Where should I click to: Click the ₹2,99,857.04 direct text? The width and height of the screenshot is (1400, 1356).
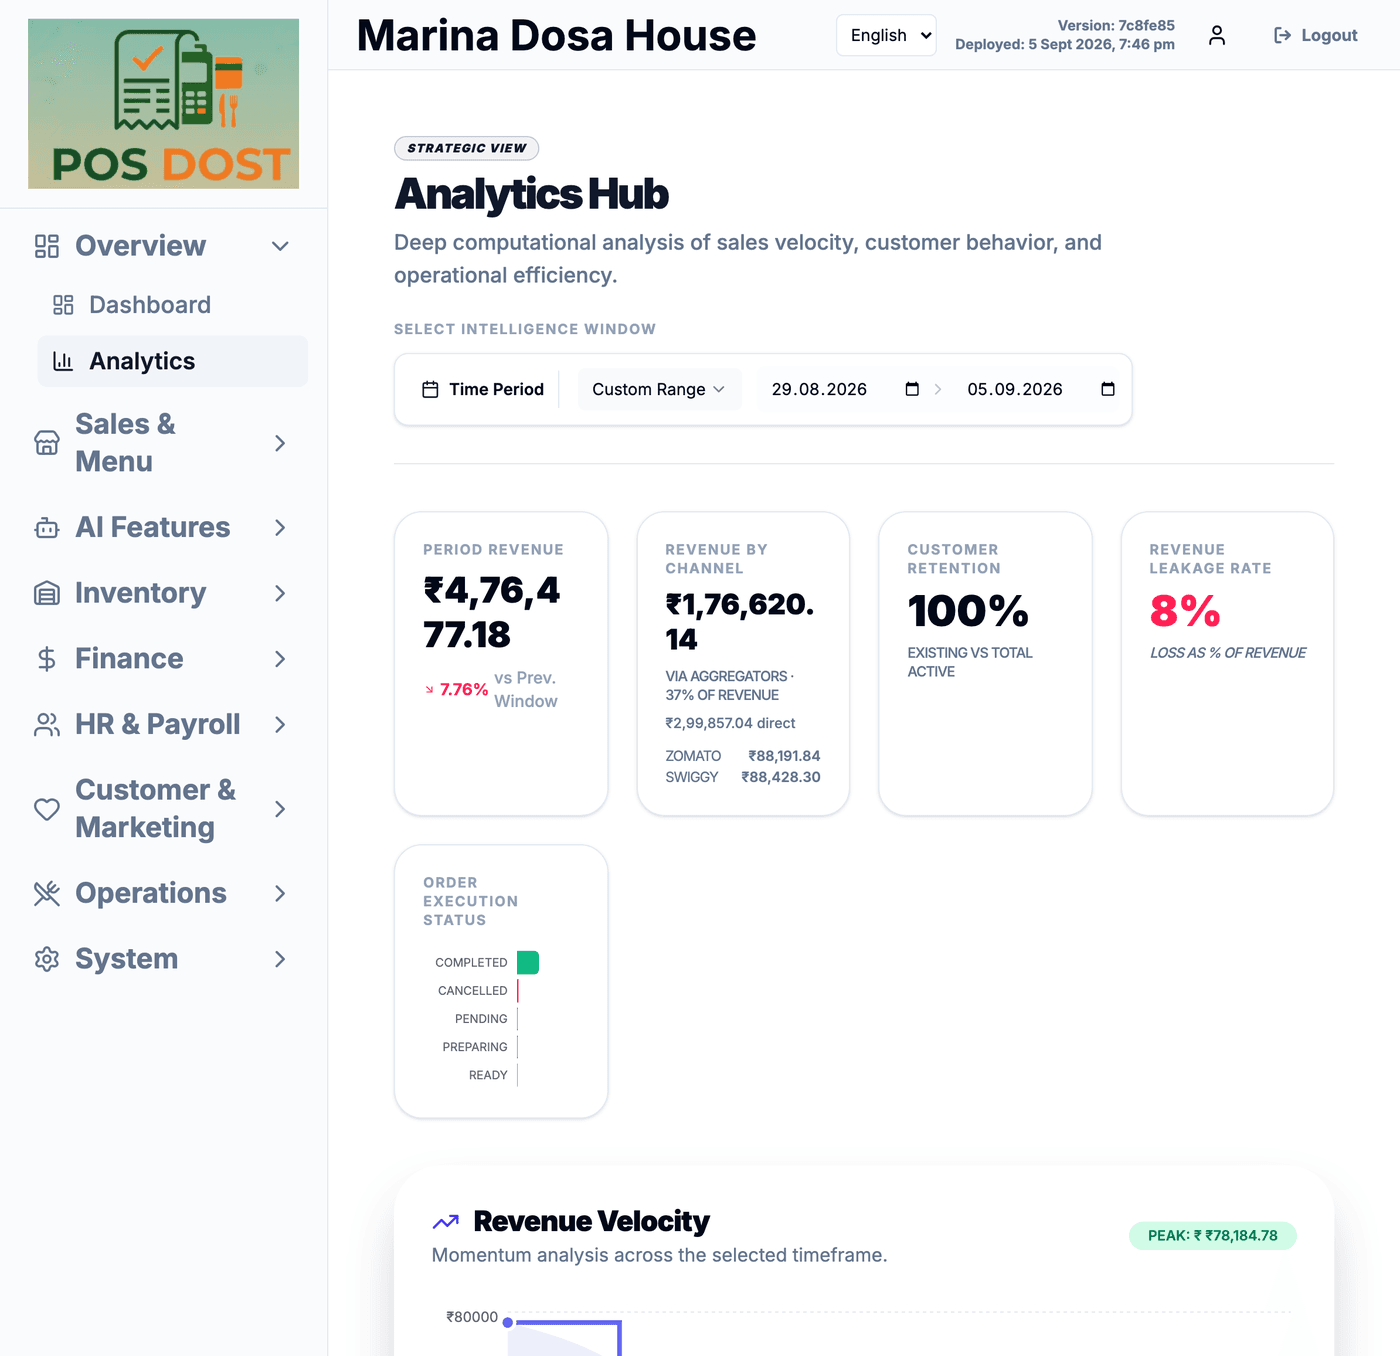click(x=731, y=723)
